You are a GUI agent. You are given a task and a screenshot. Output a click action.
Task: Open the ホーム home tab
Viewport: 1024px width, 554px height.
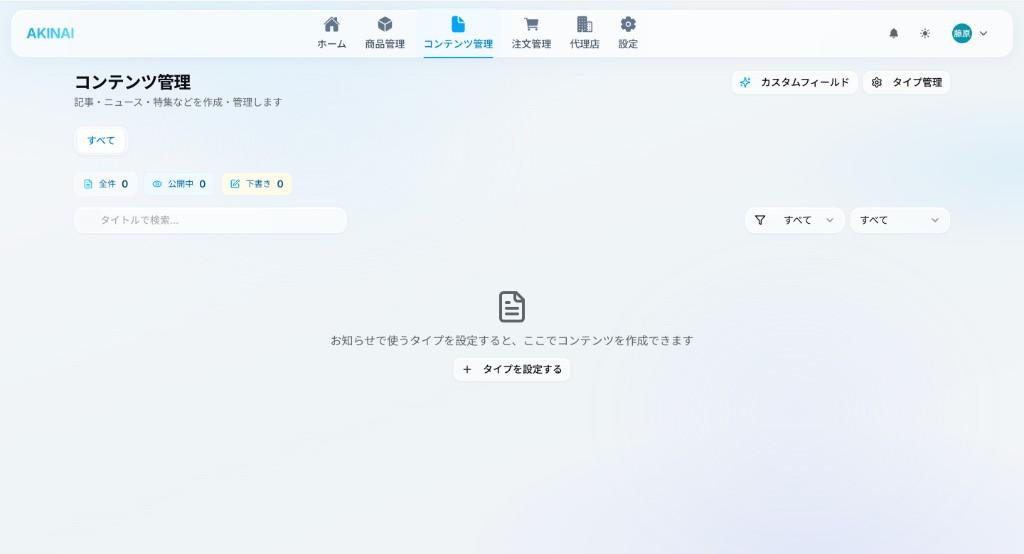tap(332, 33)
